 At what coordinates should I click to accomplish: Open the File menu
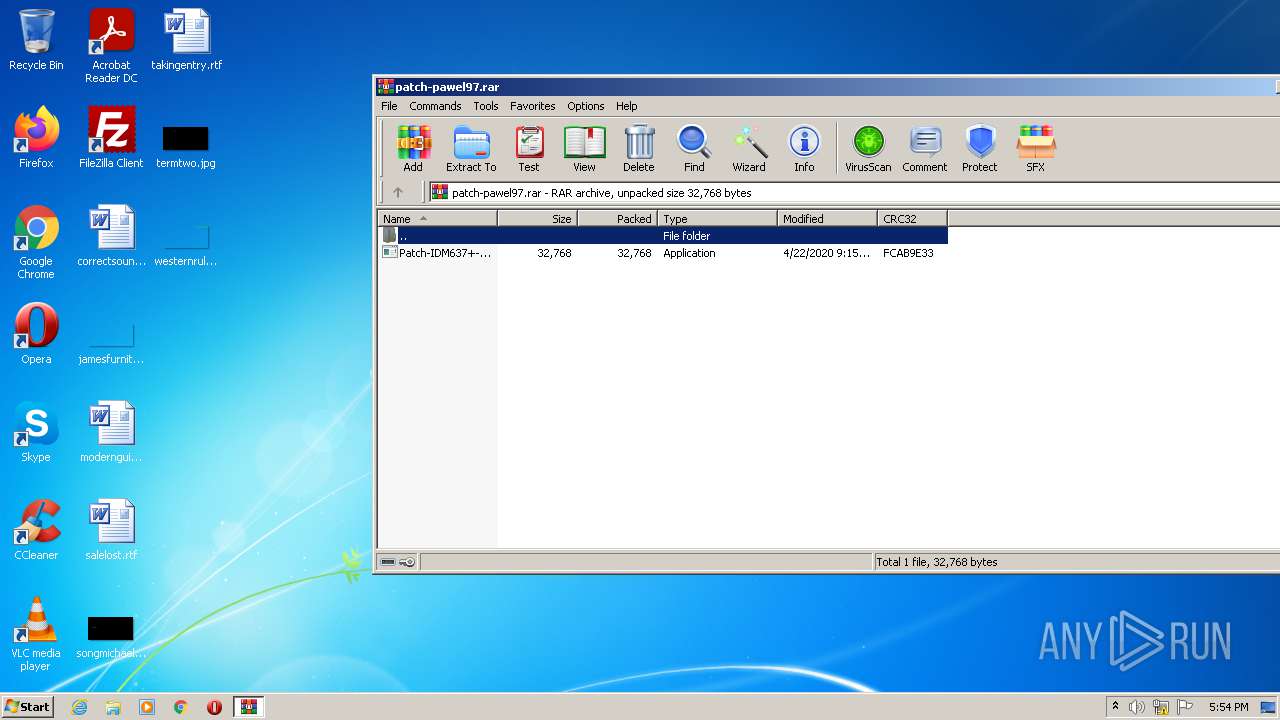pos(389,106)
